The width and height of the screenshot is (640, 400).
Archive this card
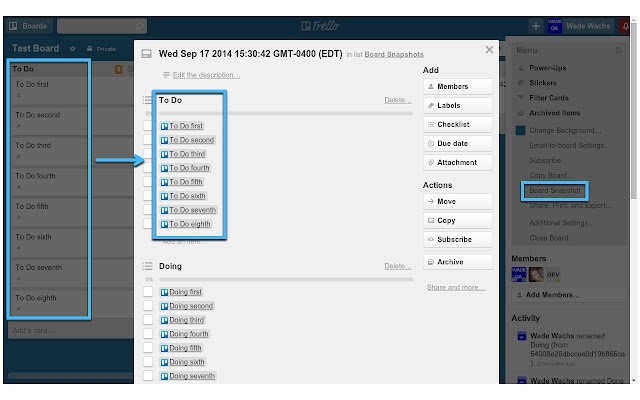pos(458,262)
